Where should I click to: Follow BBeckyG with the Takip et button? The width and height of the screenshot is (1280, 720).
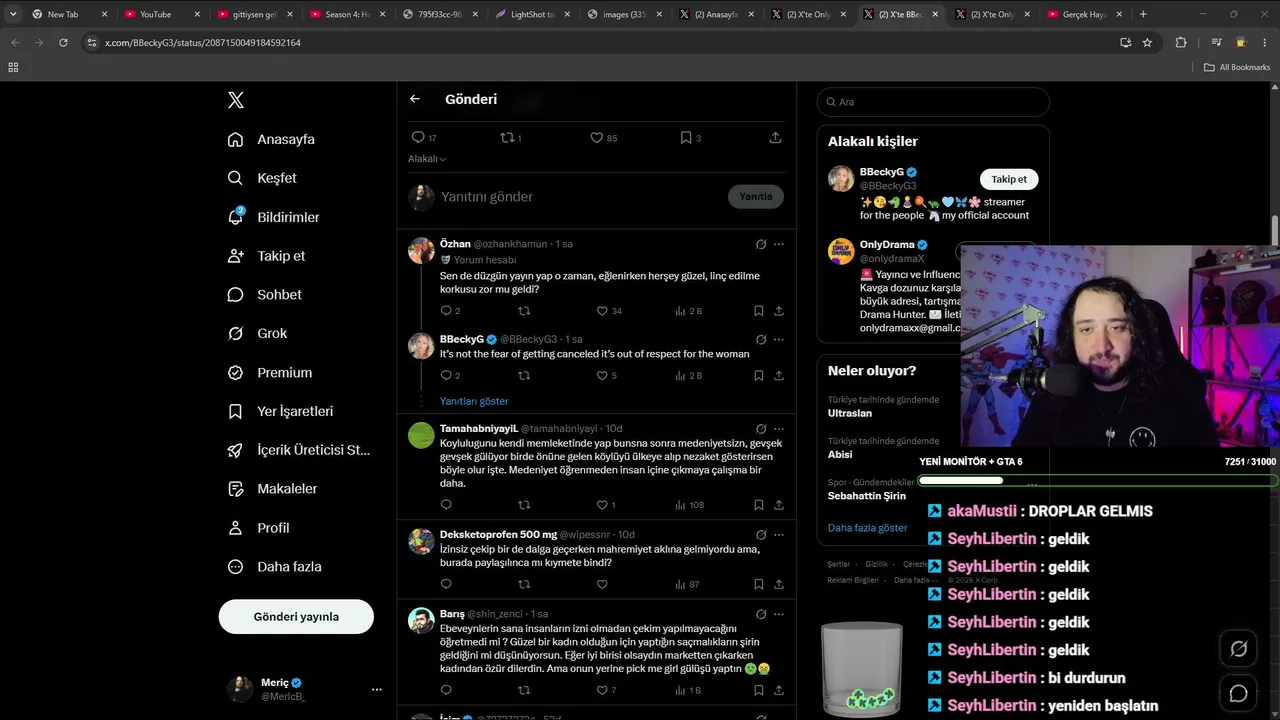point(1009,179)
